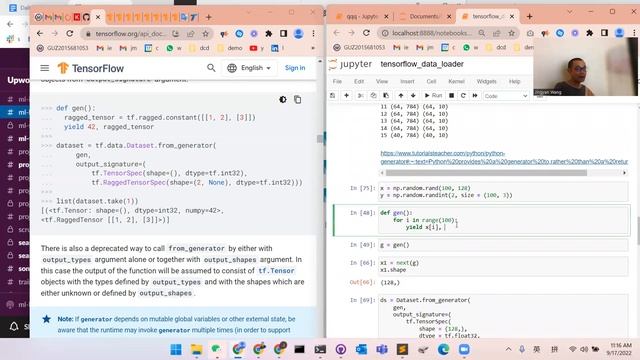Open the cell type Code dropdown
Image resolution: width=640 pixels, height=360 pixels.
coord(506,96)
